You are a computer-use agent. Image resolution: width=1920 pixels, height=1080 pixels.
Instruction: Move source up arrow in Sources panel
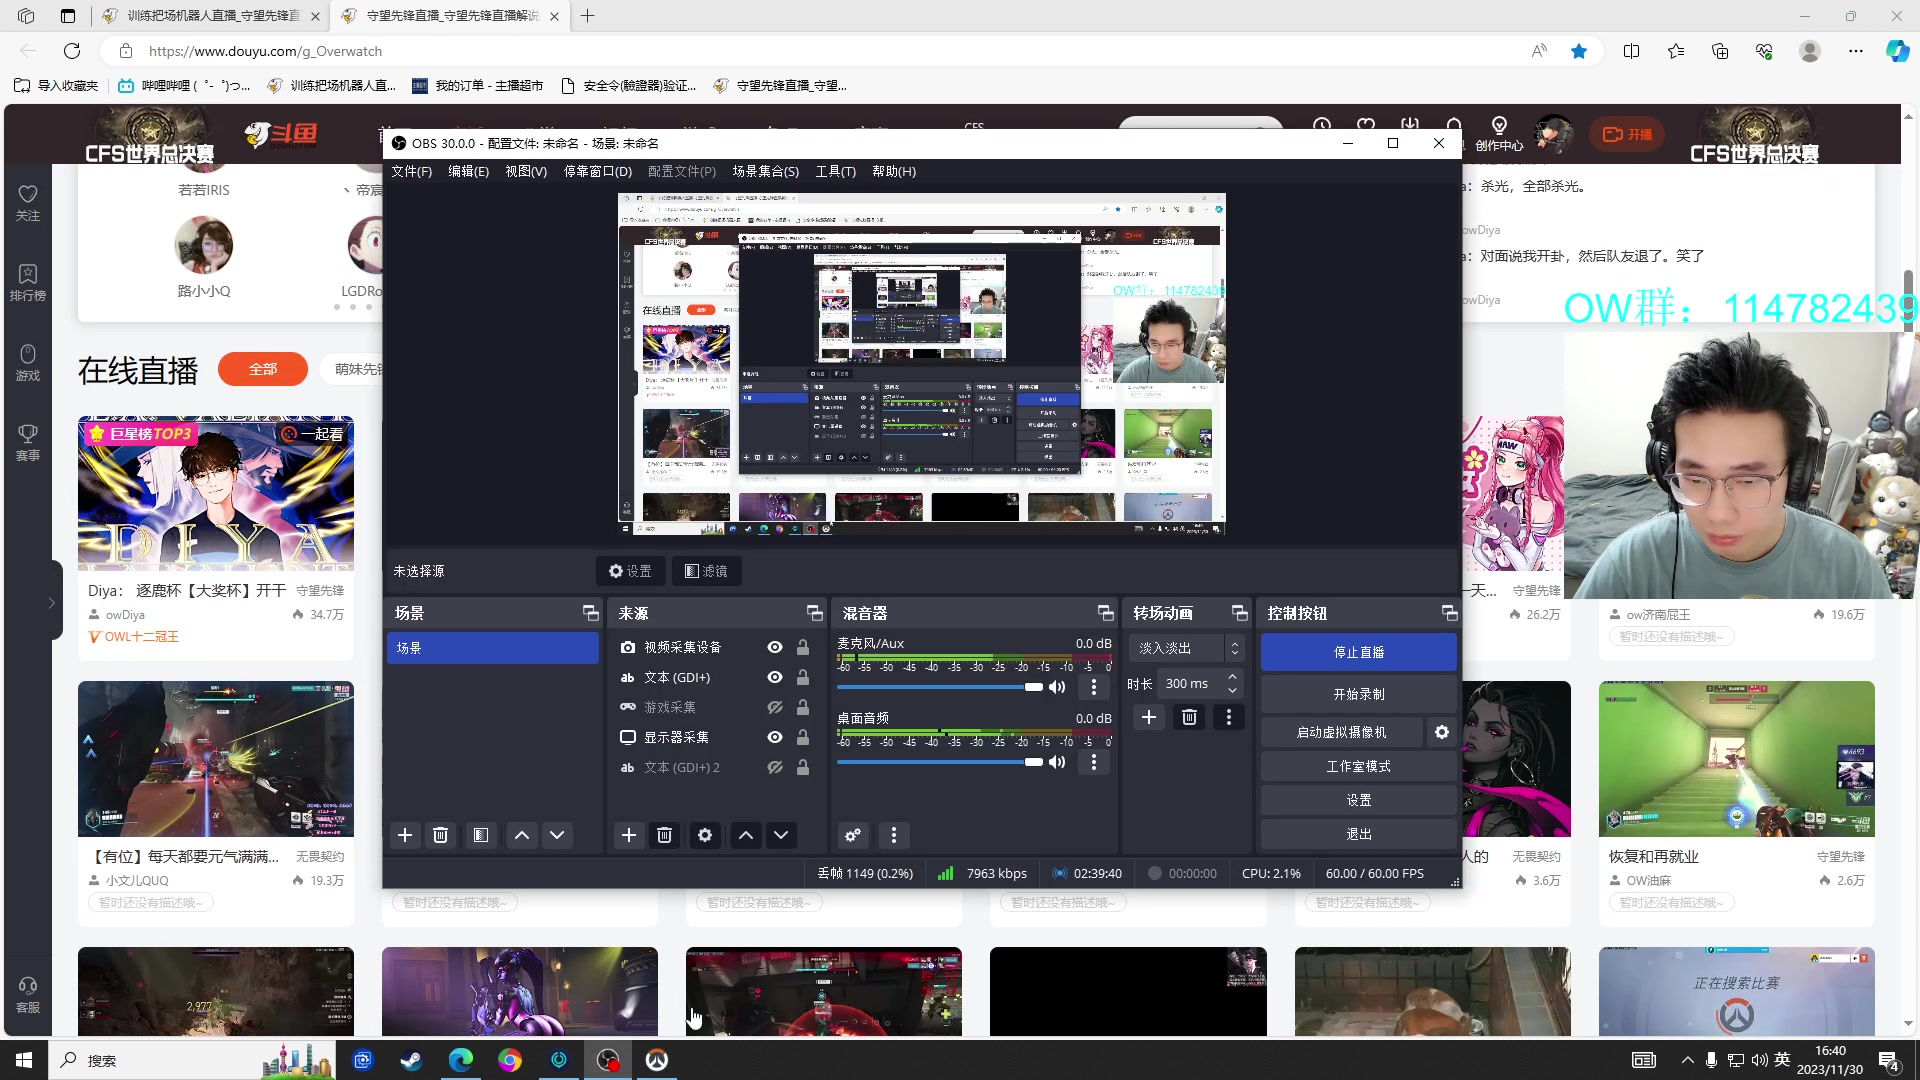(x=746, y=835)
